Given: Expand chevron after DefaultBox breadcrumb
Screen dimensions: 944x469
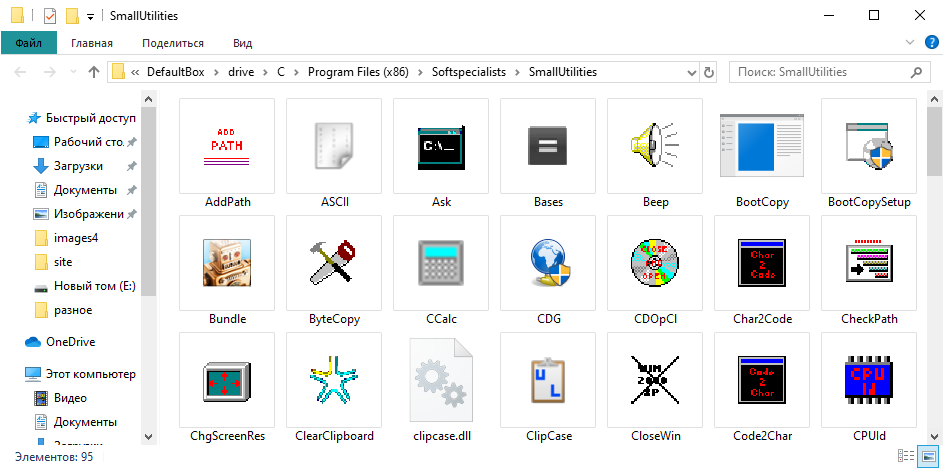Looking at the screenshot, I should 216,72.
